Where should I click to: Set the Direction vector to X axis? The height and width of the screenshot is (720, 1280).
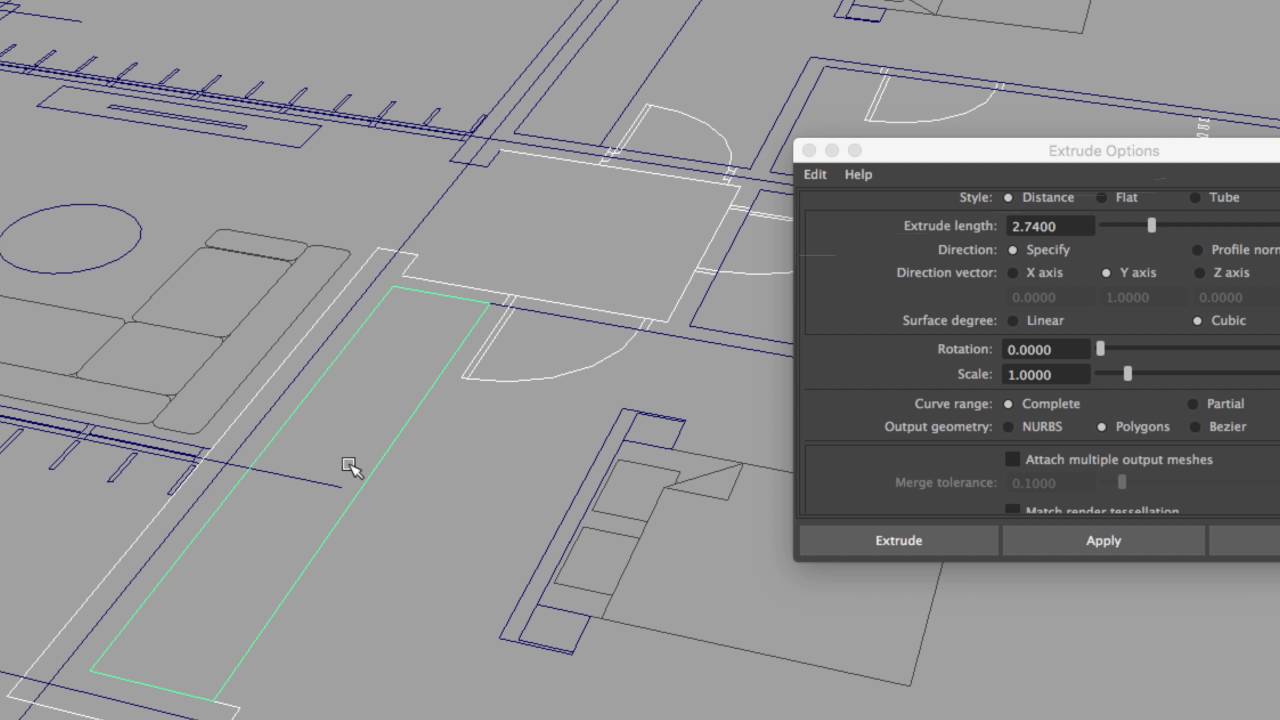(1013, 273)
